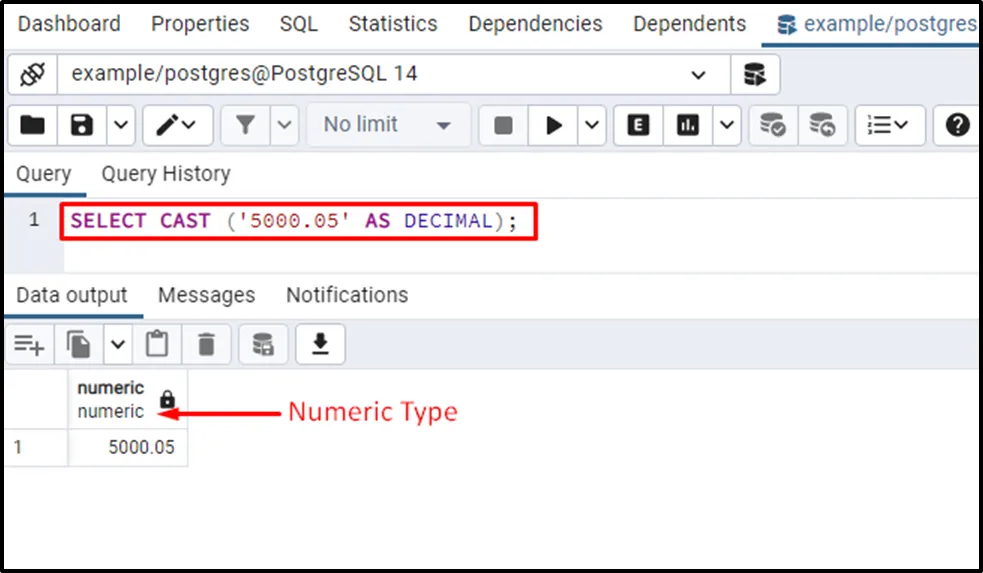Open the execute options dropdown arrow
Screen dimensions: 983x573
[593, 125]
